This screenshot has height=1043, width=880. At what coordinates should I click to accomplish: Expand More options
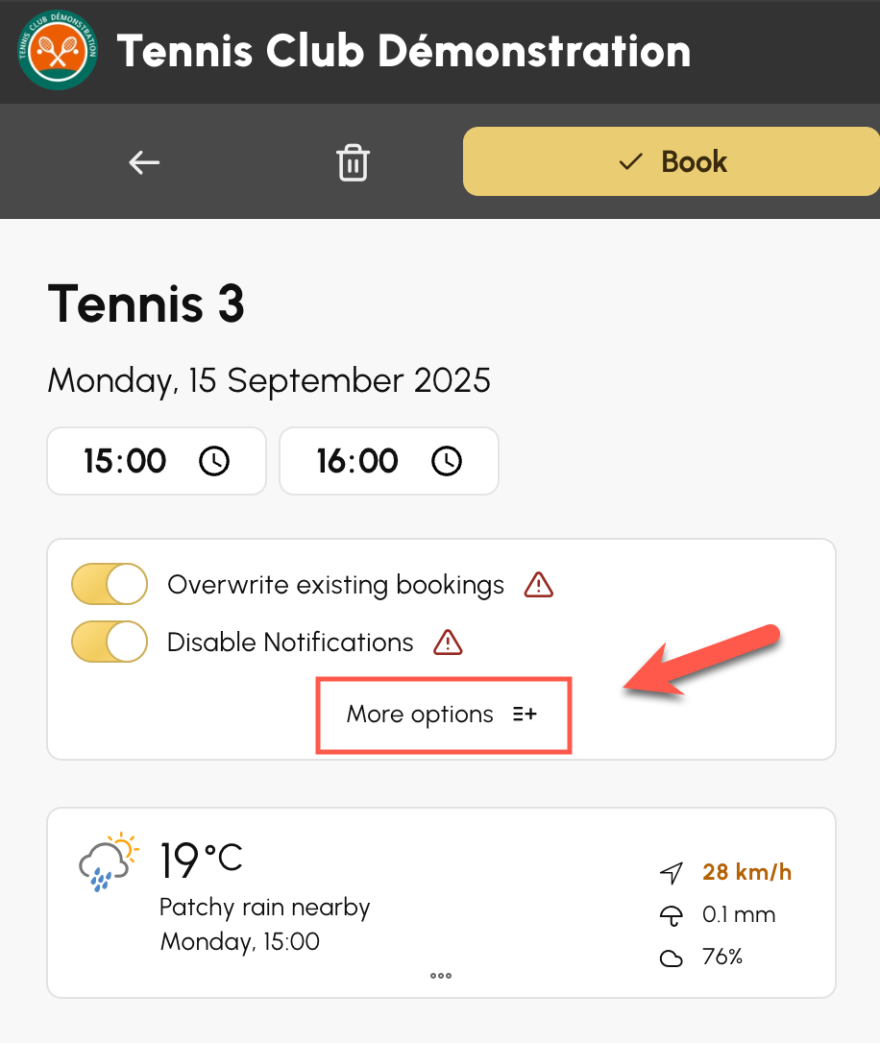pyautogui.click(x=443, y=715)
